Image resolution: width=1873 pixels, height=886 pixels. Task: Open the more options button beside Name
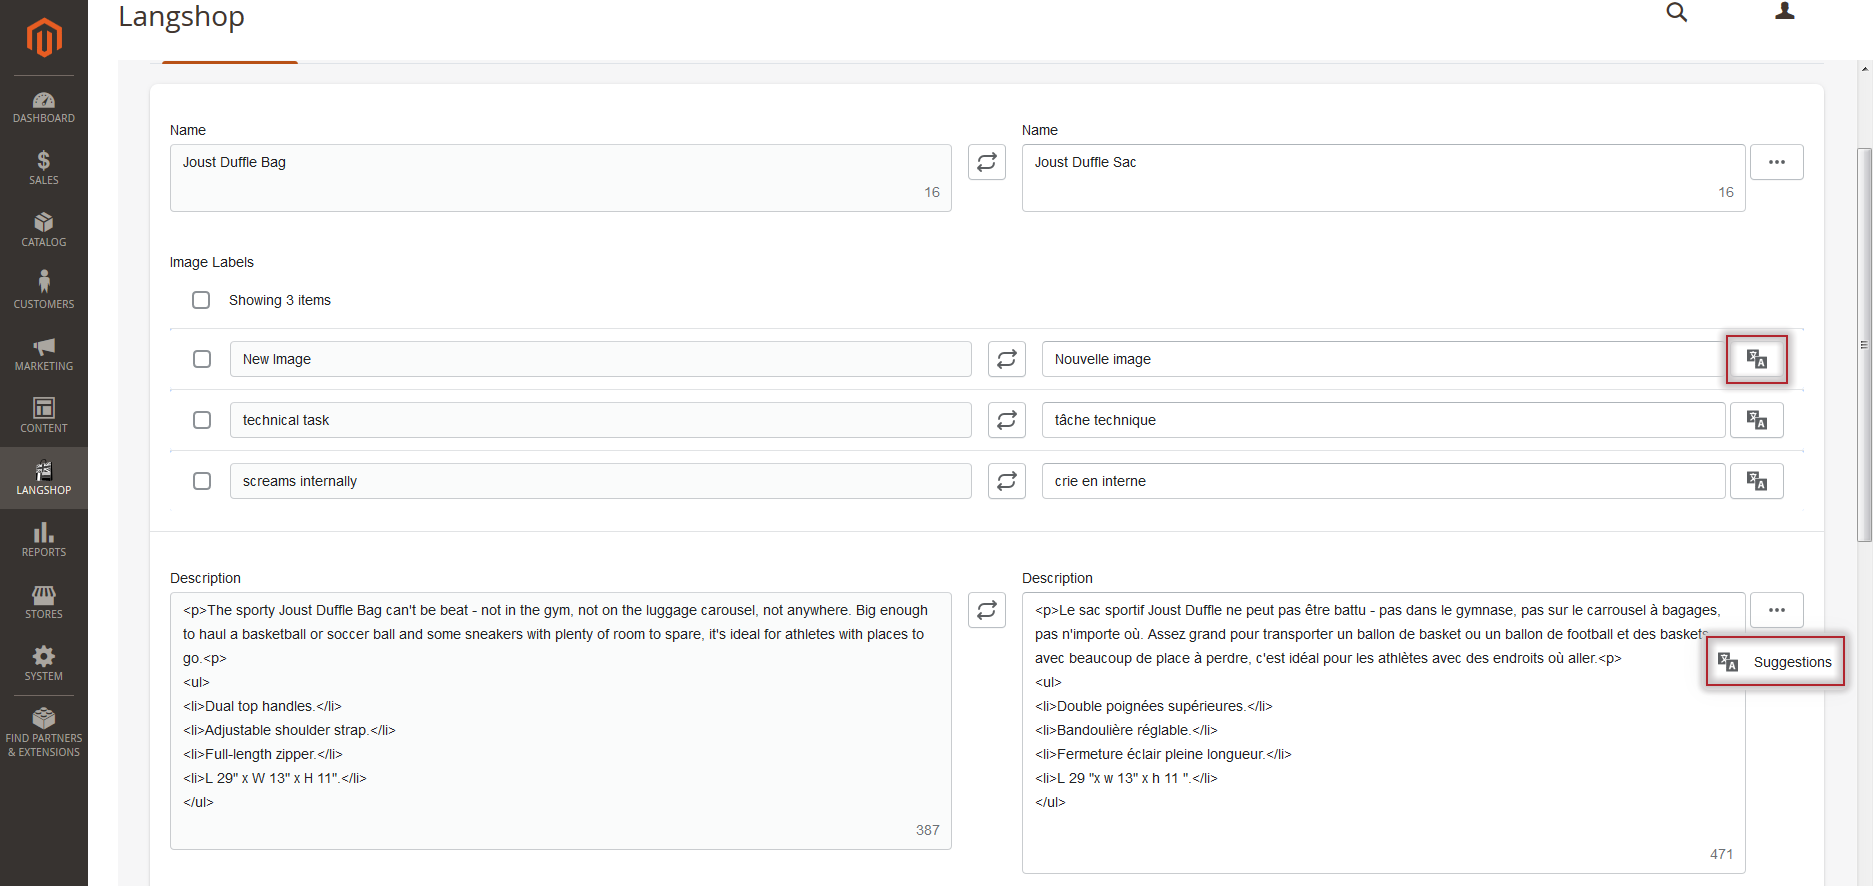1777,162
